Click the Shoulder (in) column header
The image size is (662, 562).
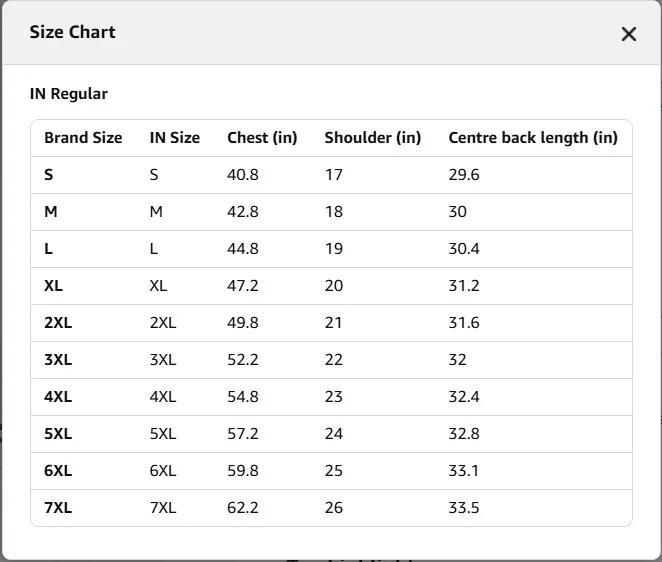point(372,138)
